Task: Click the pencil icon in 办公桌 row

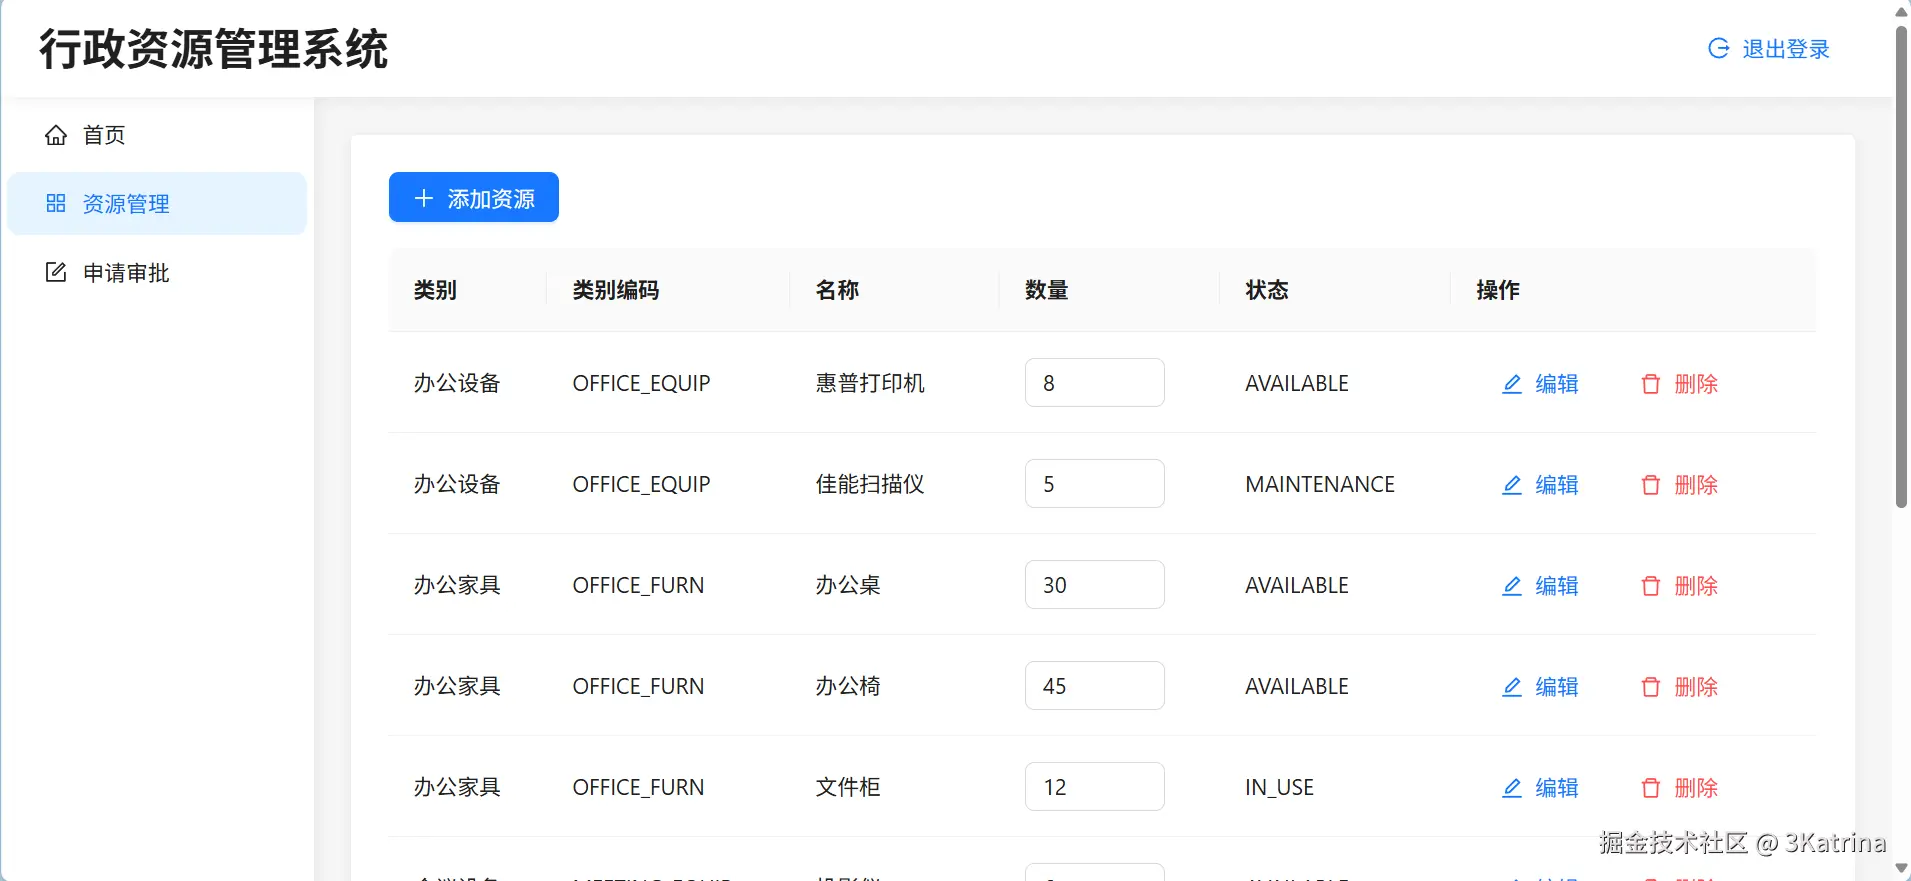Action: pos(1512,586)
